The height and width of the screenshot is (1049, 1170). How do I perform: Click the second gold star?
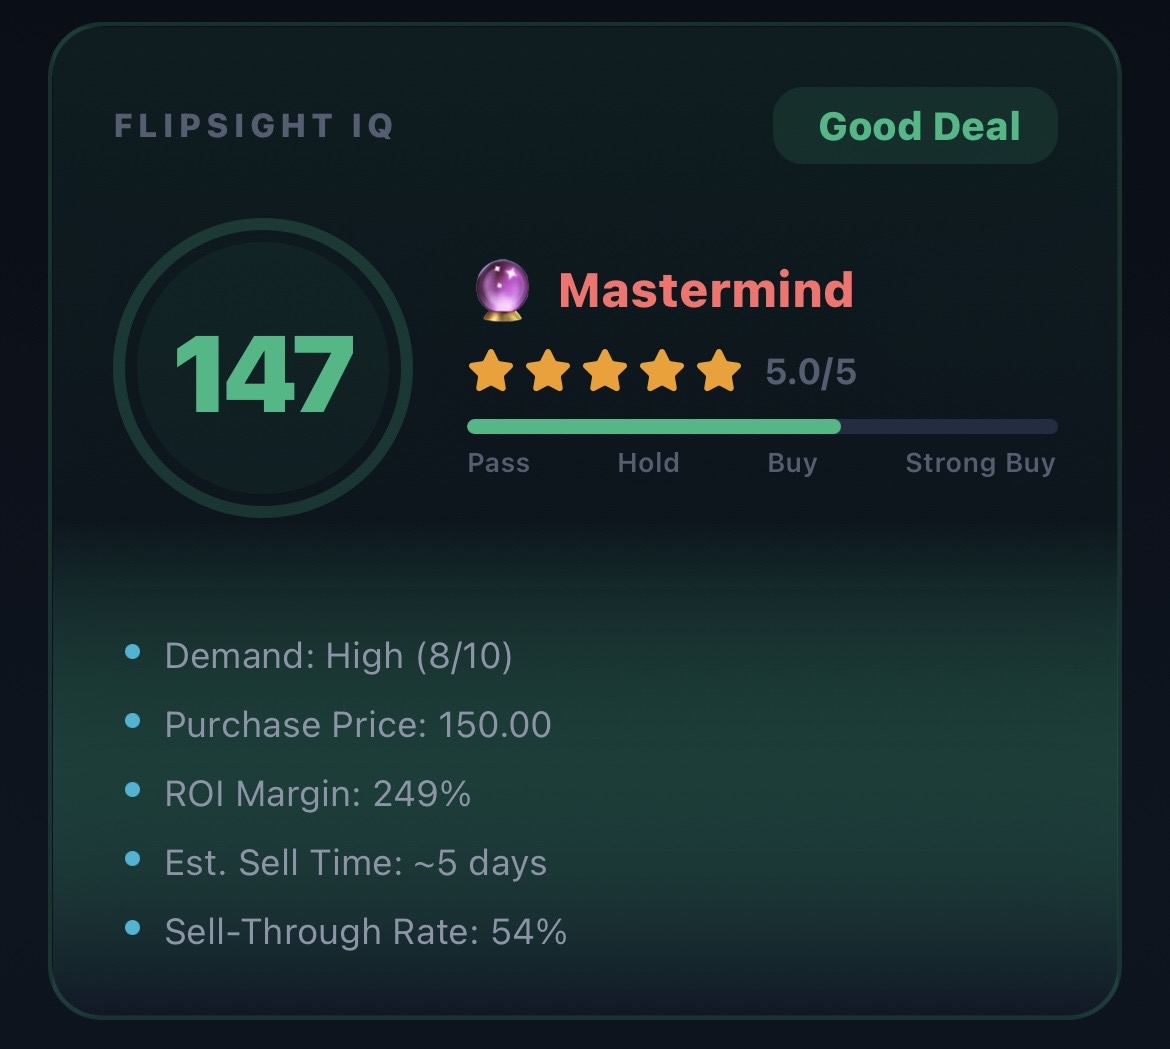548,372
